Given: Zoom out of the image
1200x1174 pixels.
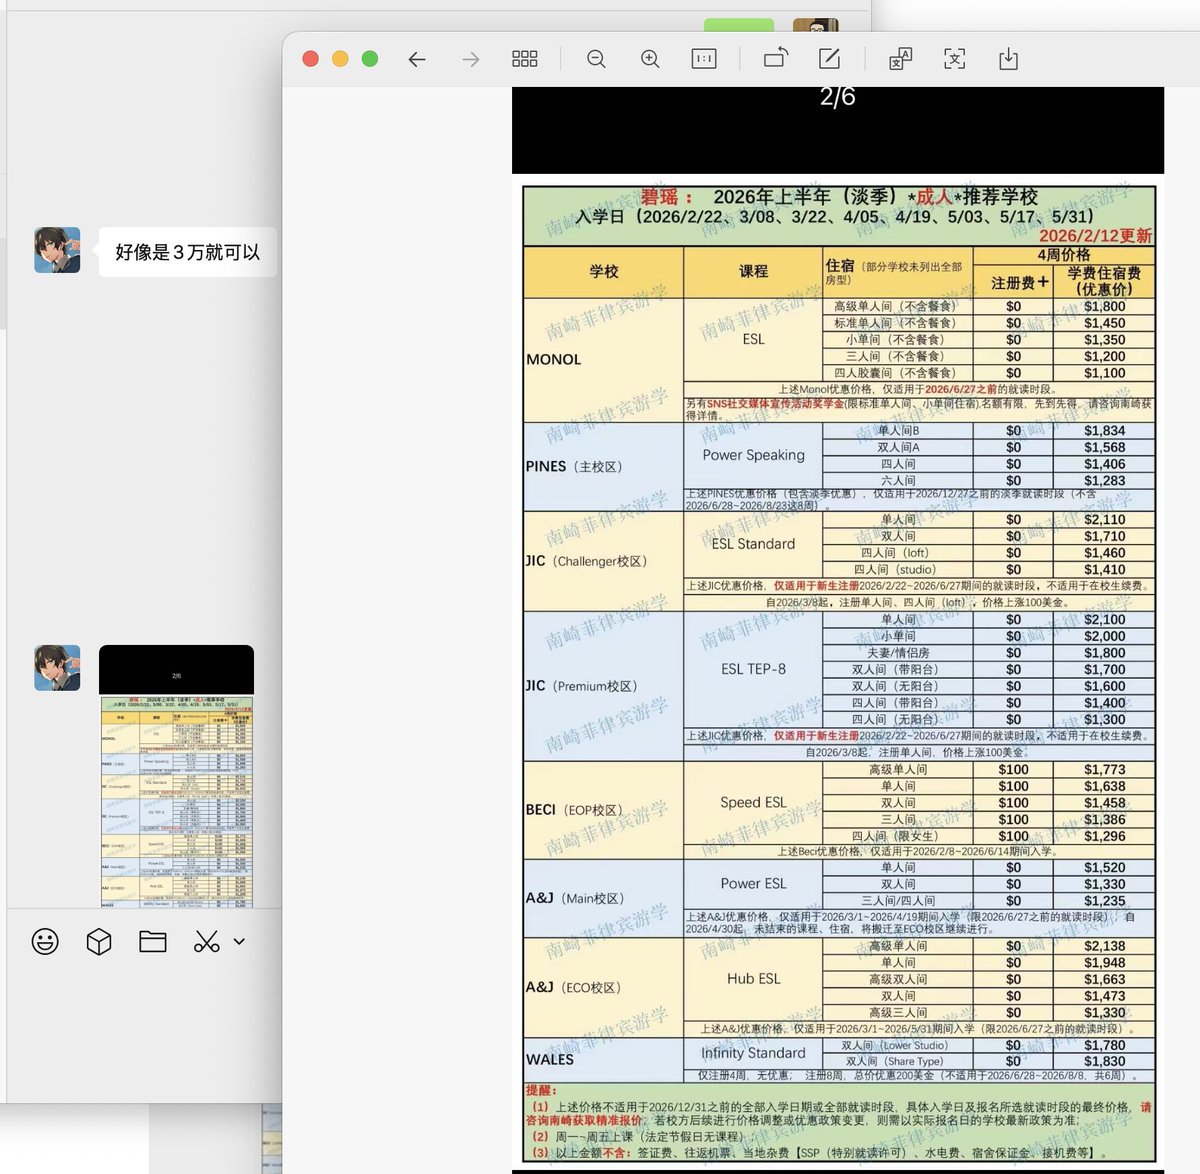Looking at the screenshot, I should 596,60.
